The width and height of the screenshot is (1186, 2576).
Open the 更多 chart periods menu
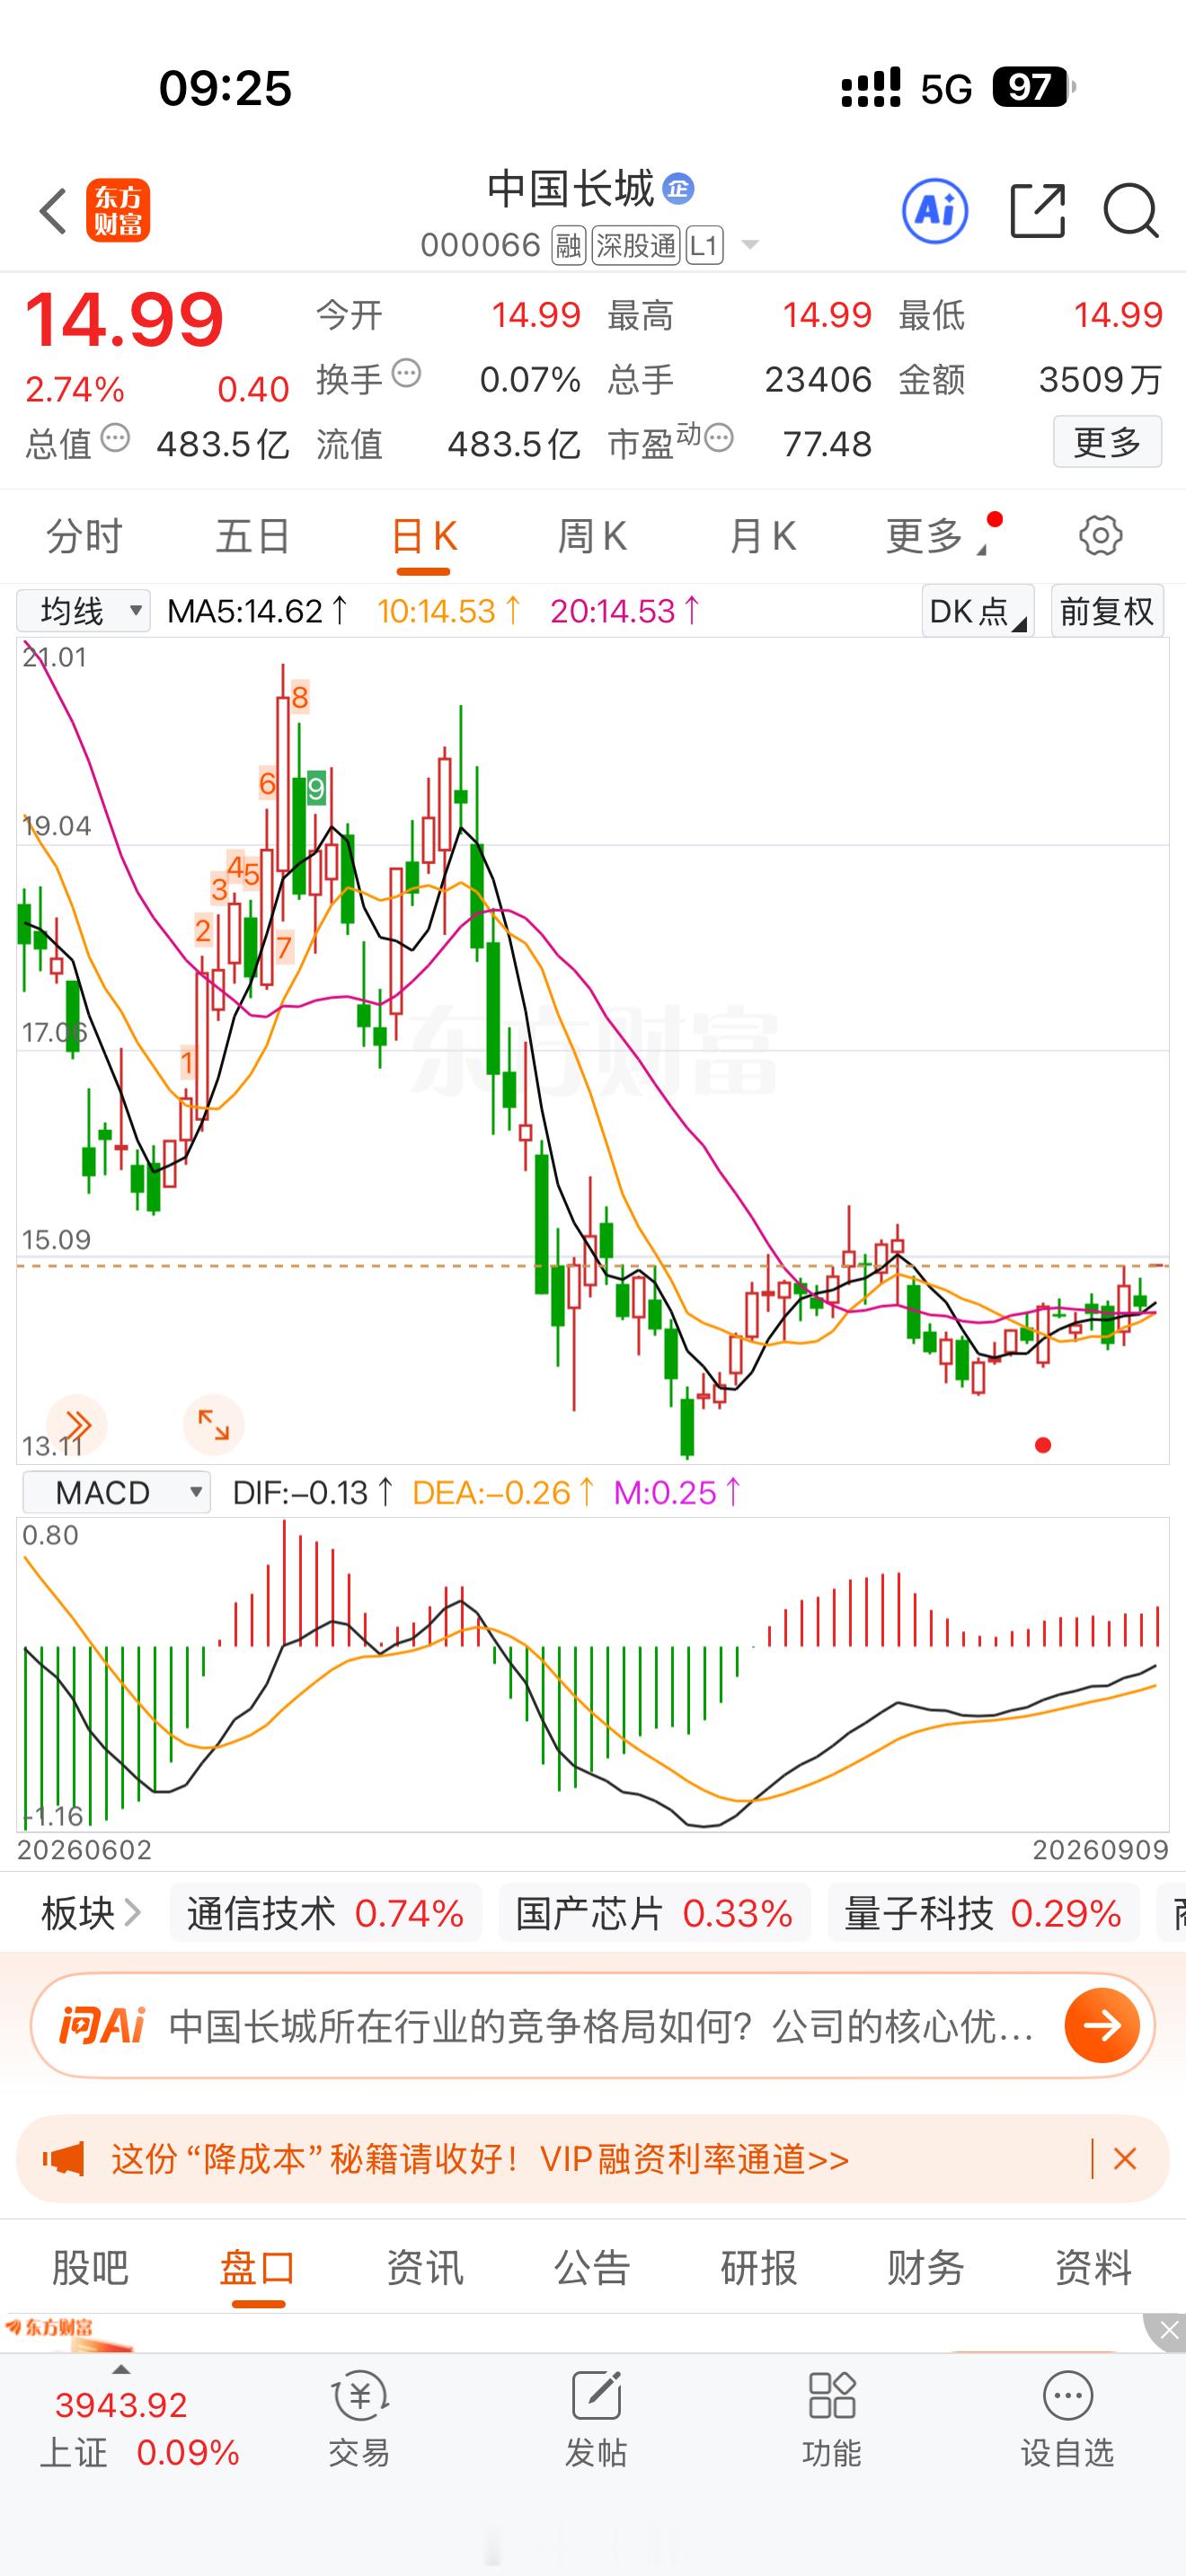pyautogui.click(x=935, y=536)
